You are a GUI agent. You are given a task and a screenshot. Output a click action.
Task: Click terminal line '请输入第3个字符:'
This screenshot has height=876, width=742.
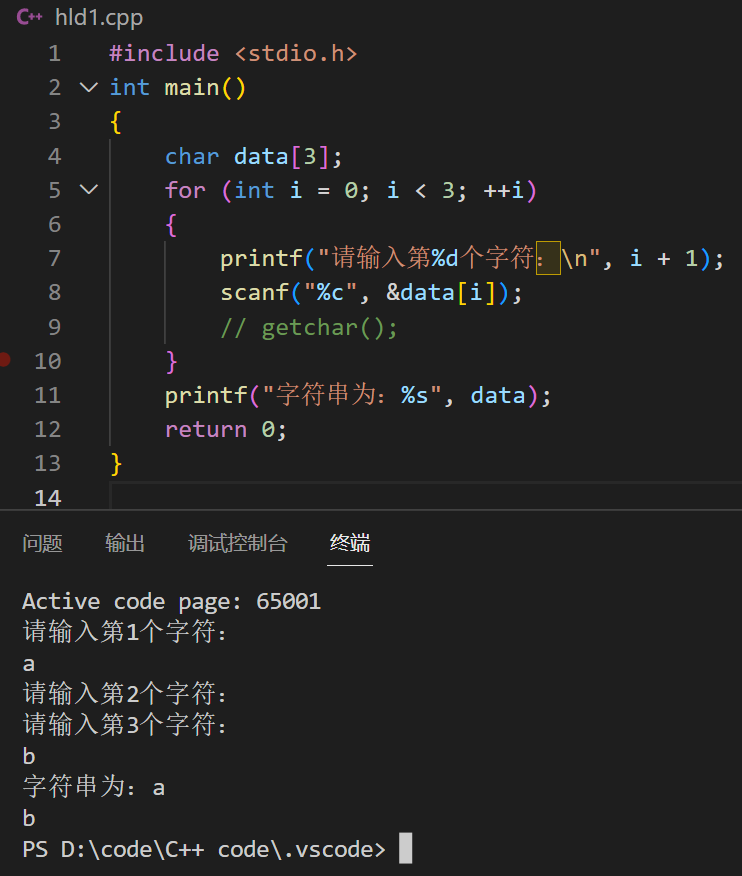click(x=125, y=725)
